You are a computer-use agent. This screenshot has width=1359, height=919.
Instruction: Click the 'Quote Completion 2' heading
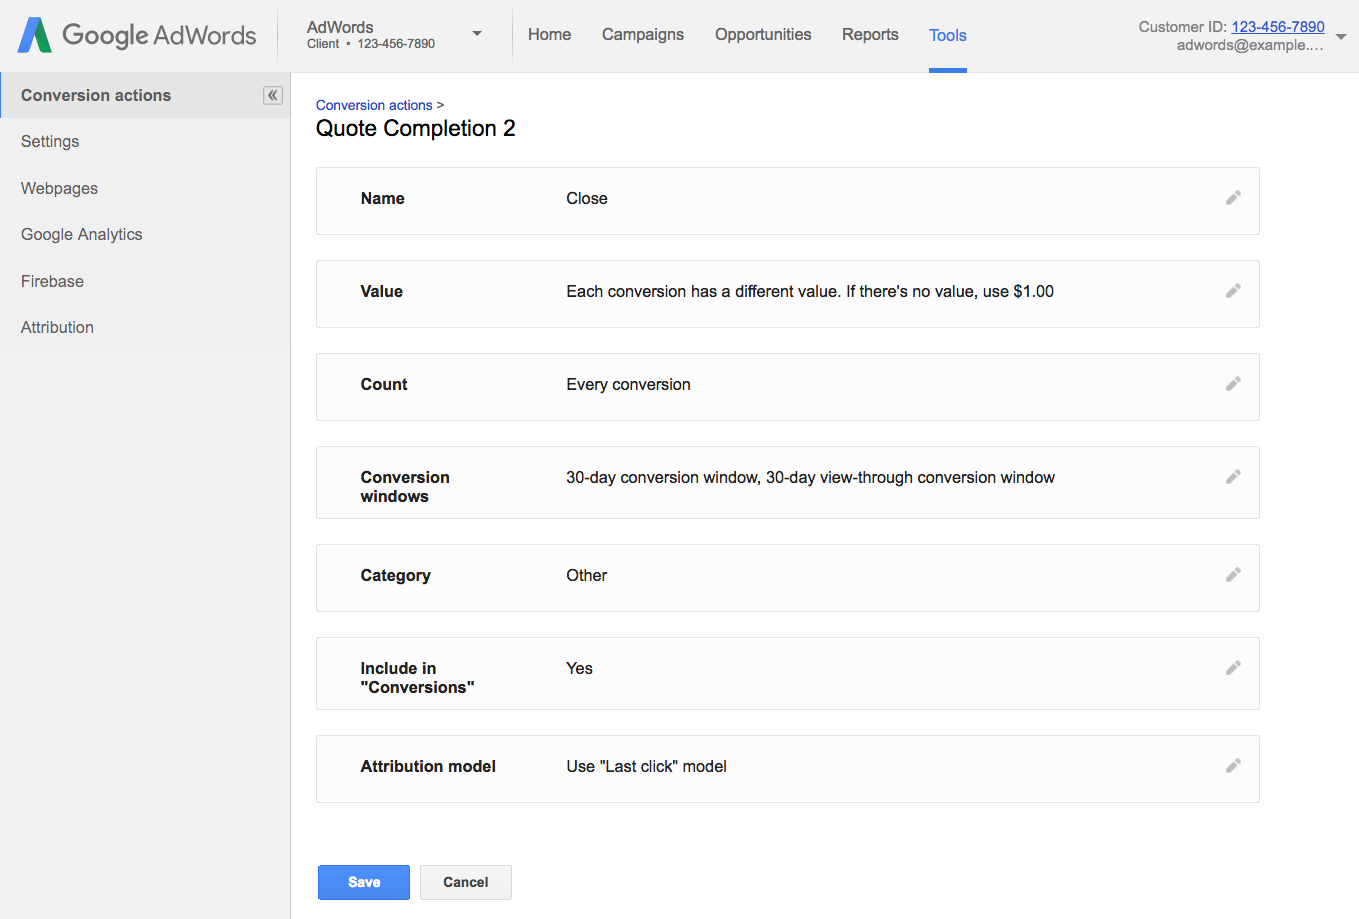(x=416, y=128)
